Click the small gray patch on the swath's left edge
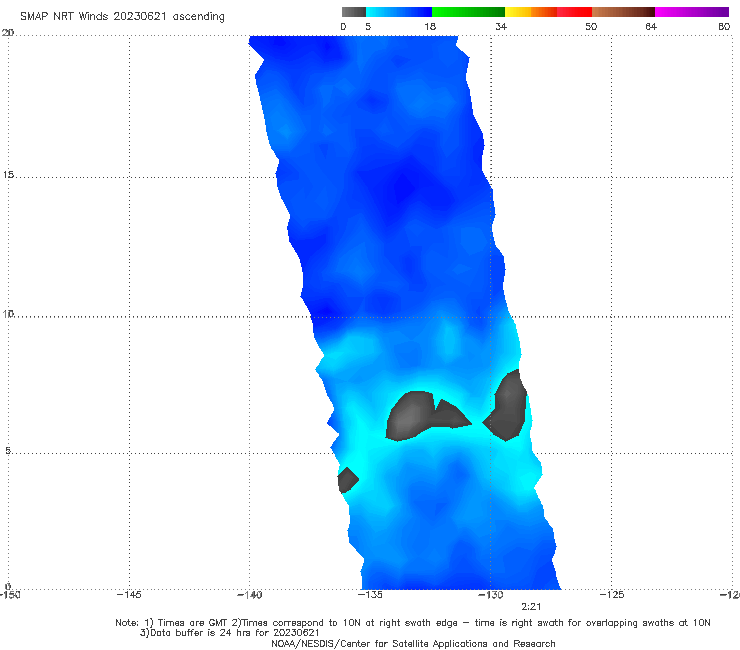Viewport: 740px width, 650px height. click(x=347, y=480)
